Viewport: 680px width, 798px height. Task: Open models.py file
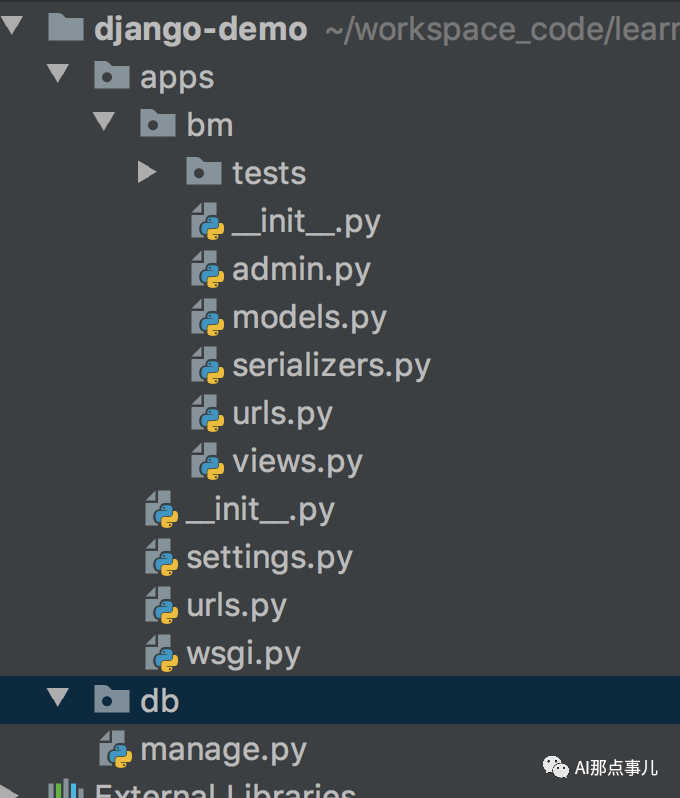coord(309,319)
